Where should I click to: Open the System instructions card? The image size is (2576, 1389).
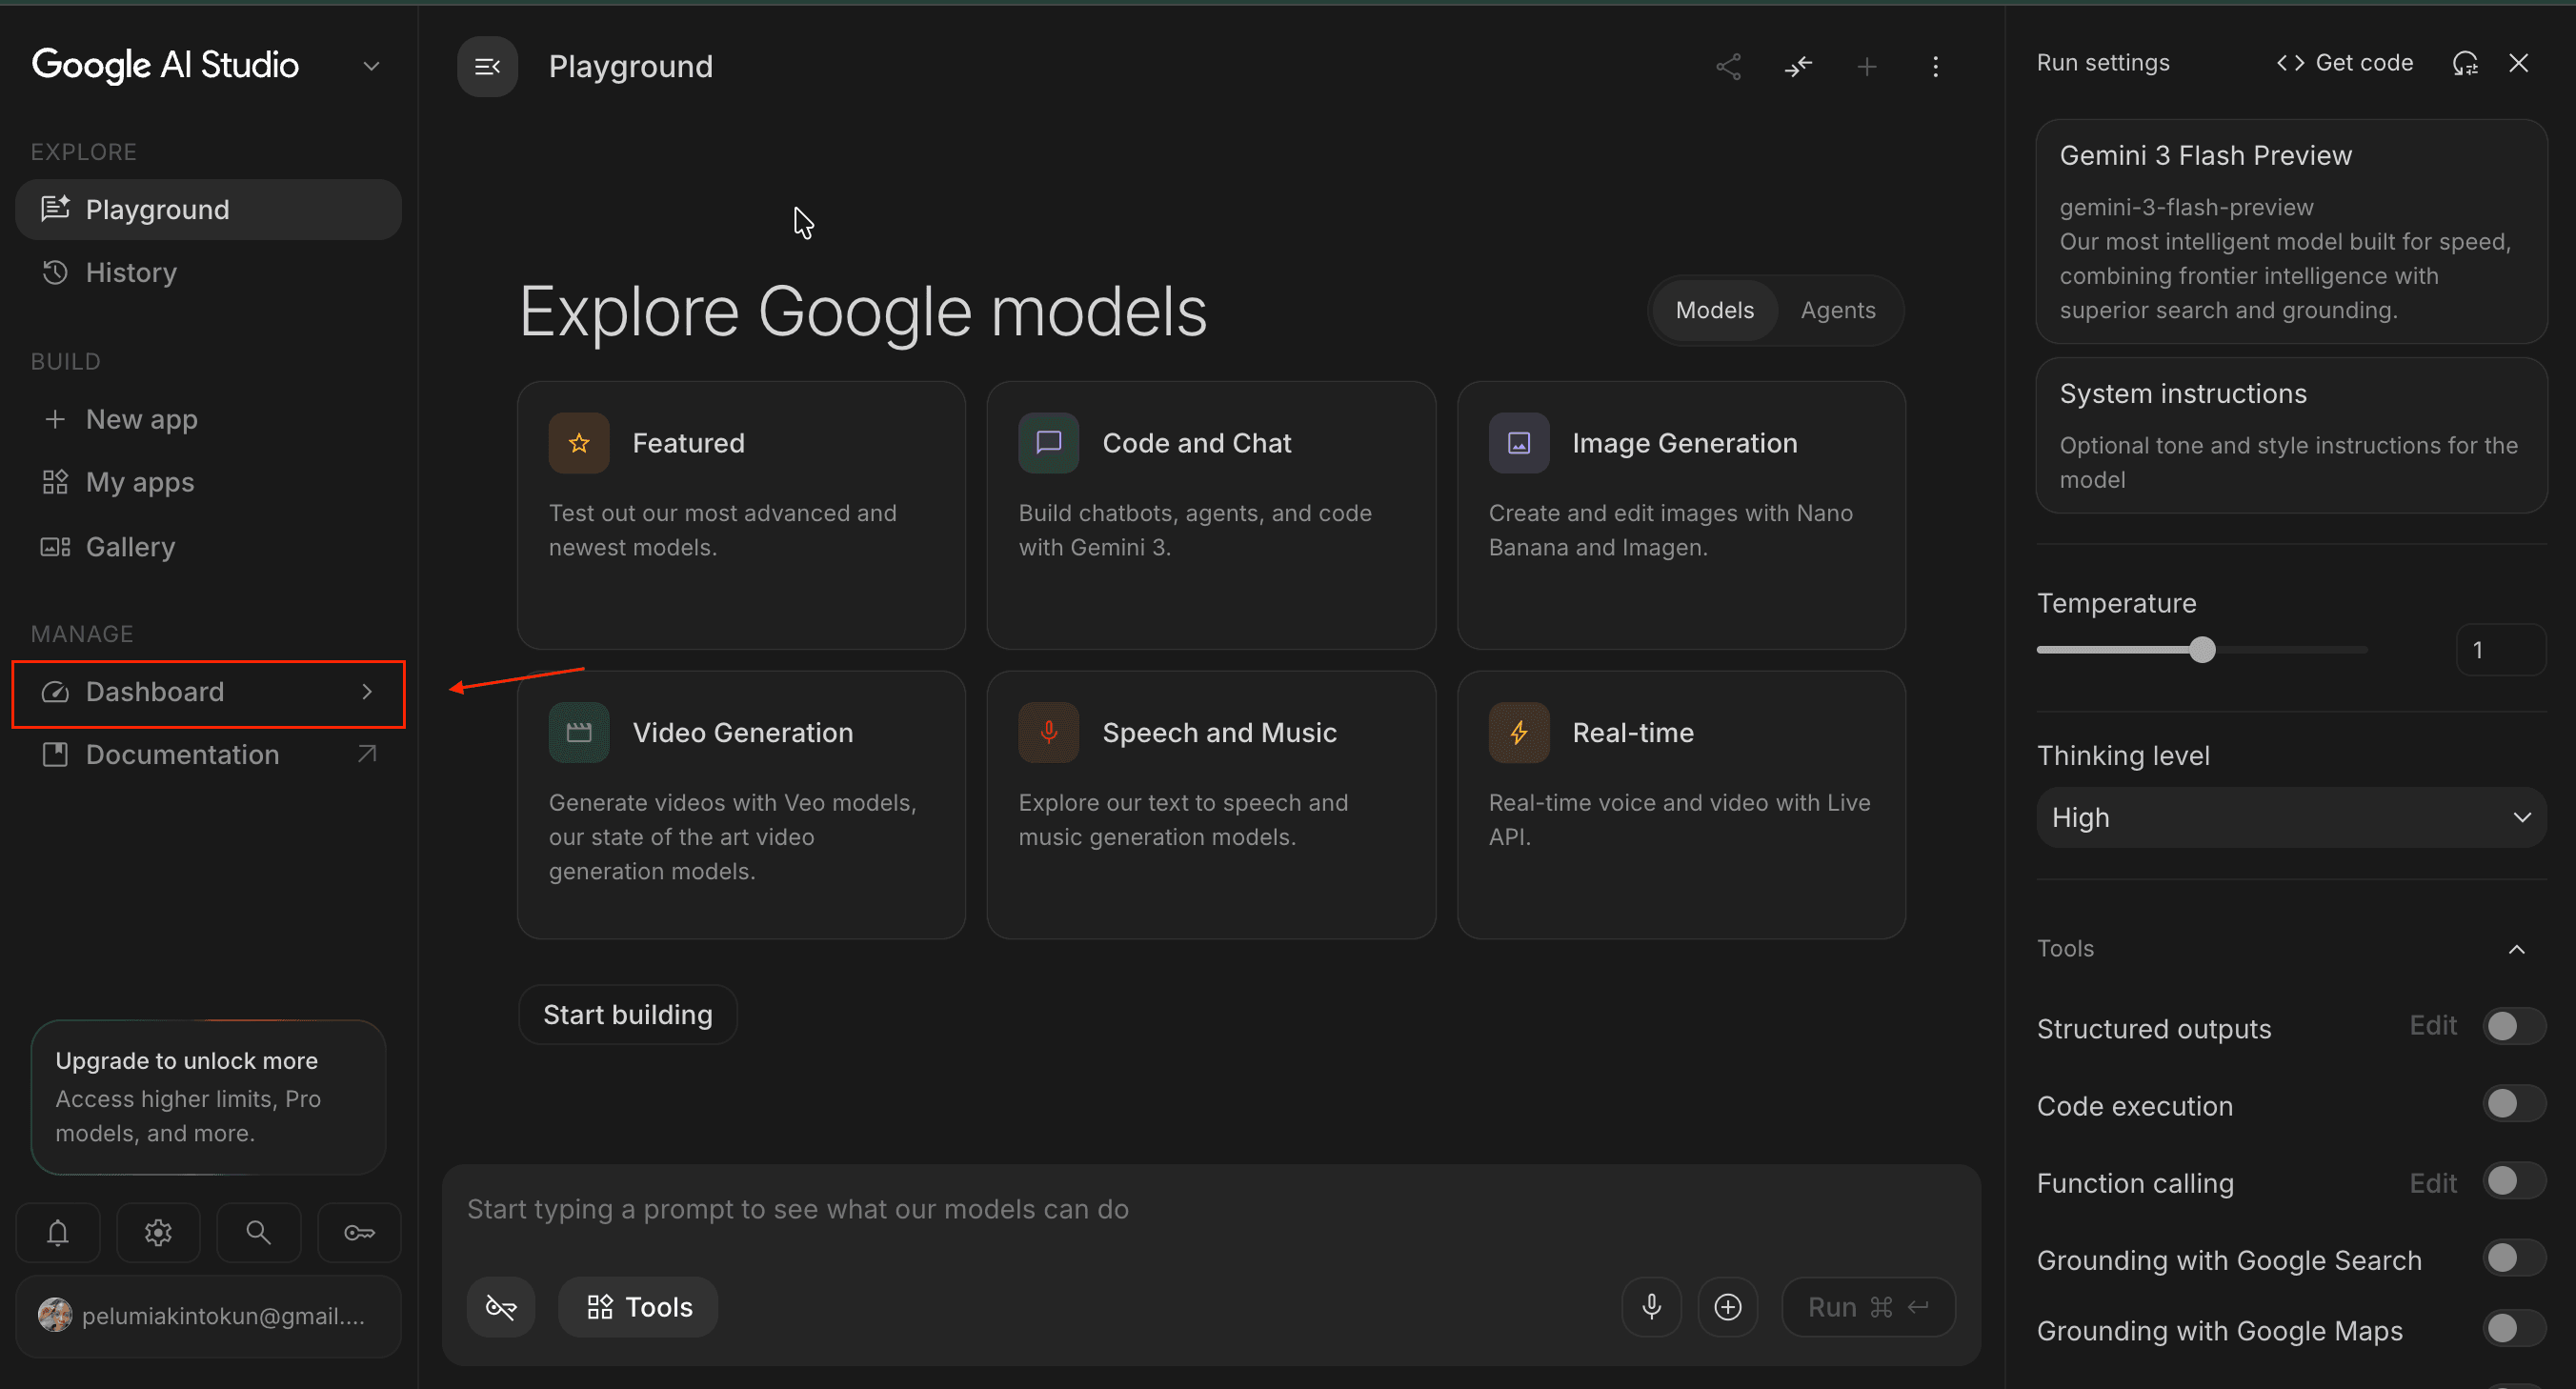(2290, 436)
